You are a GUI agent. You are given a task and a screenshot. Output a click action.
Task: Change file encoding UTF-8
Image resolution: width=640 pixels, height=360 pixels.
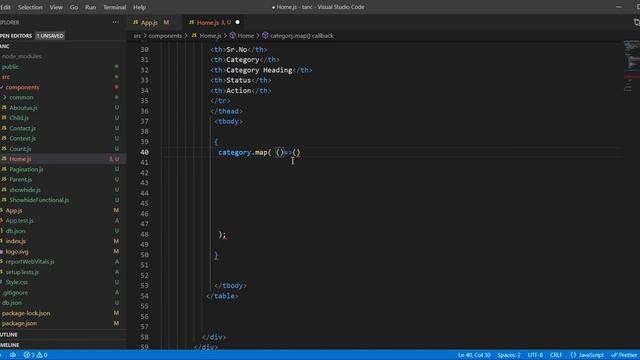click(535, 355)
